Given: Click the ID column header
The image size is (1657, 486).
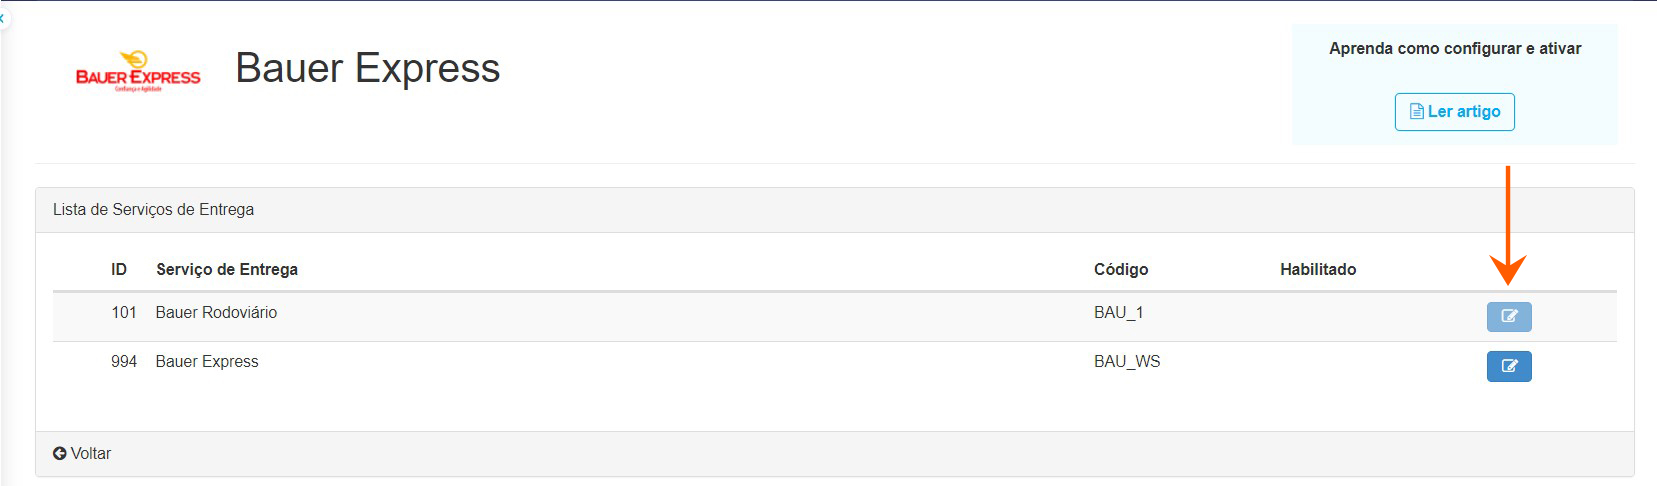Looking at the screenshot, I should 119,269.
